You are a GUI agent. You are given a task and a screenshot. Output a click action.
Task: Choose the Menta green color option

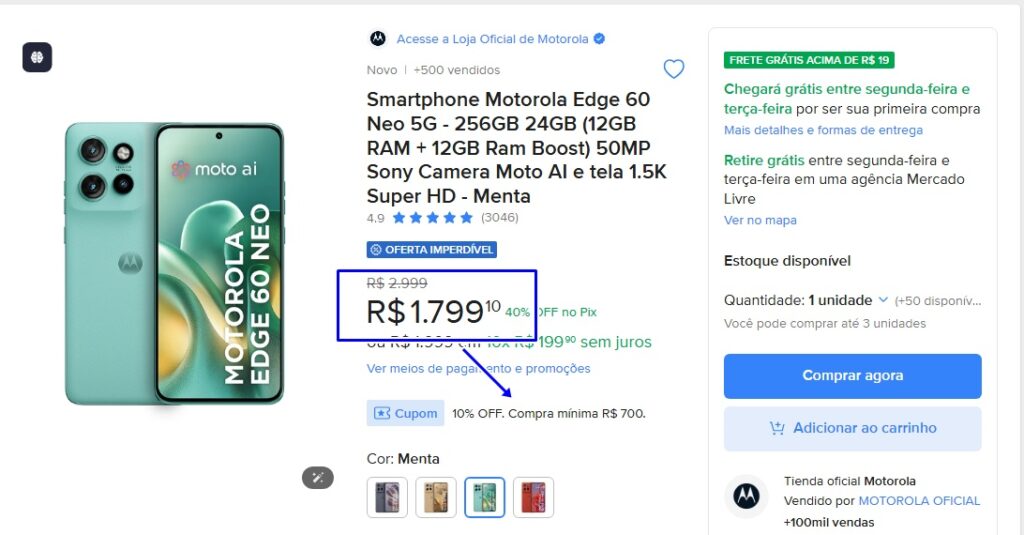click(x=485, y=497)
